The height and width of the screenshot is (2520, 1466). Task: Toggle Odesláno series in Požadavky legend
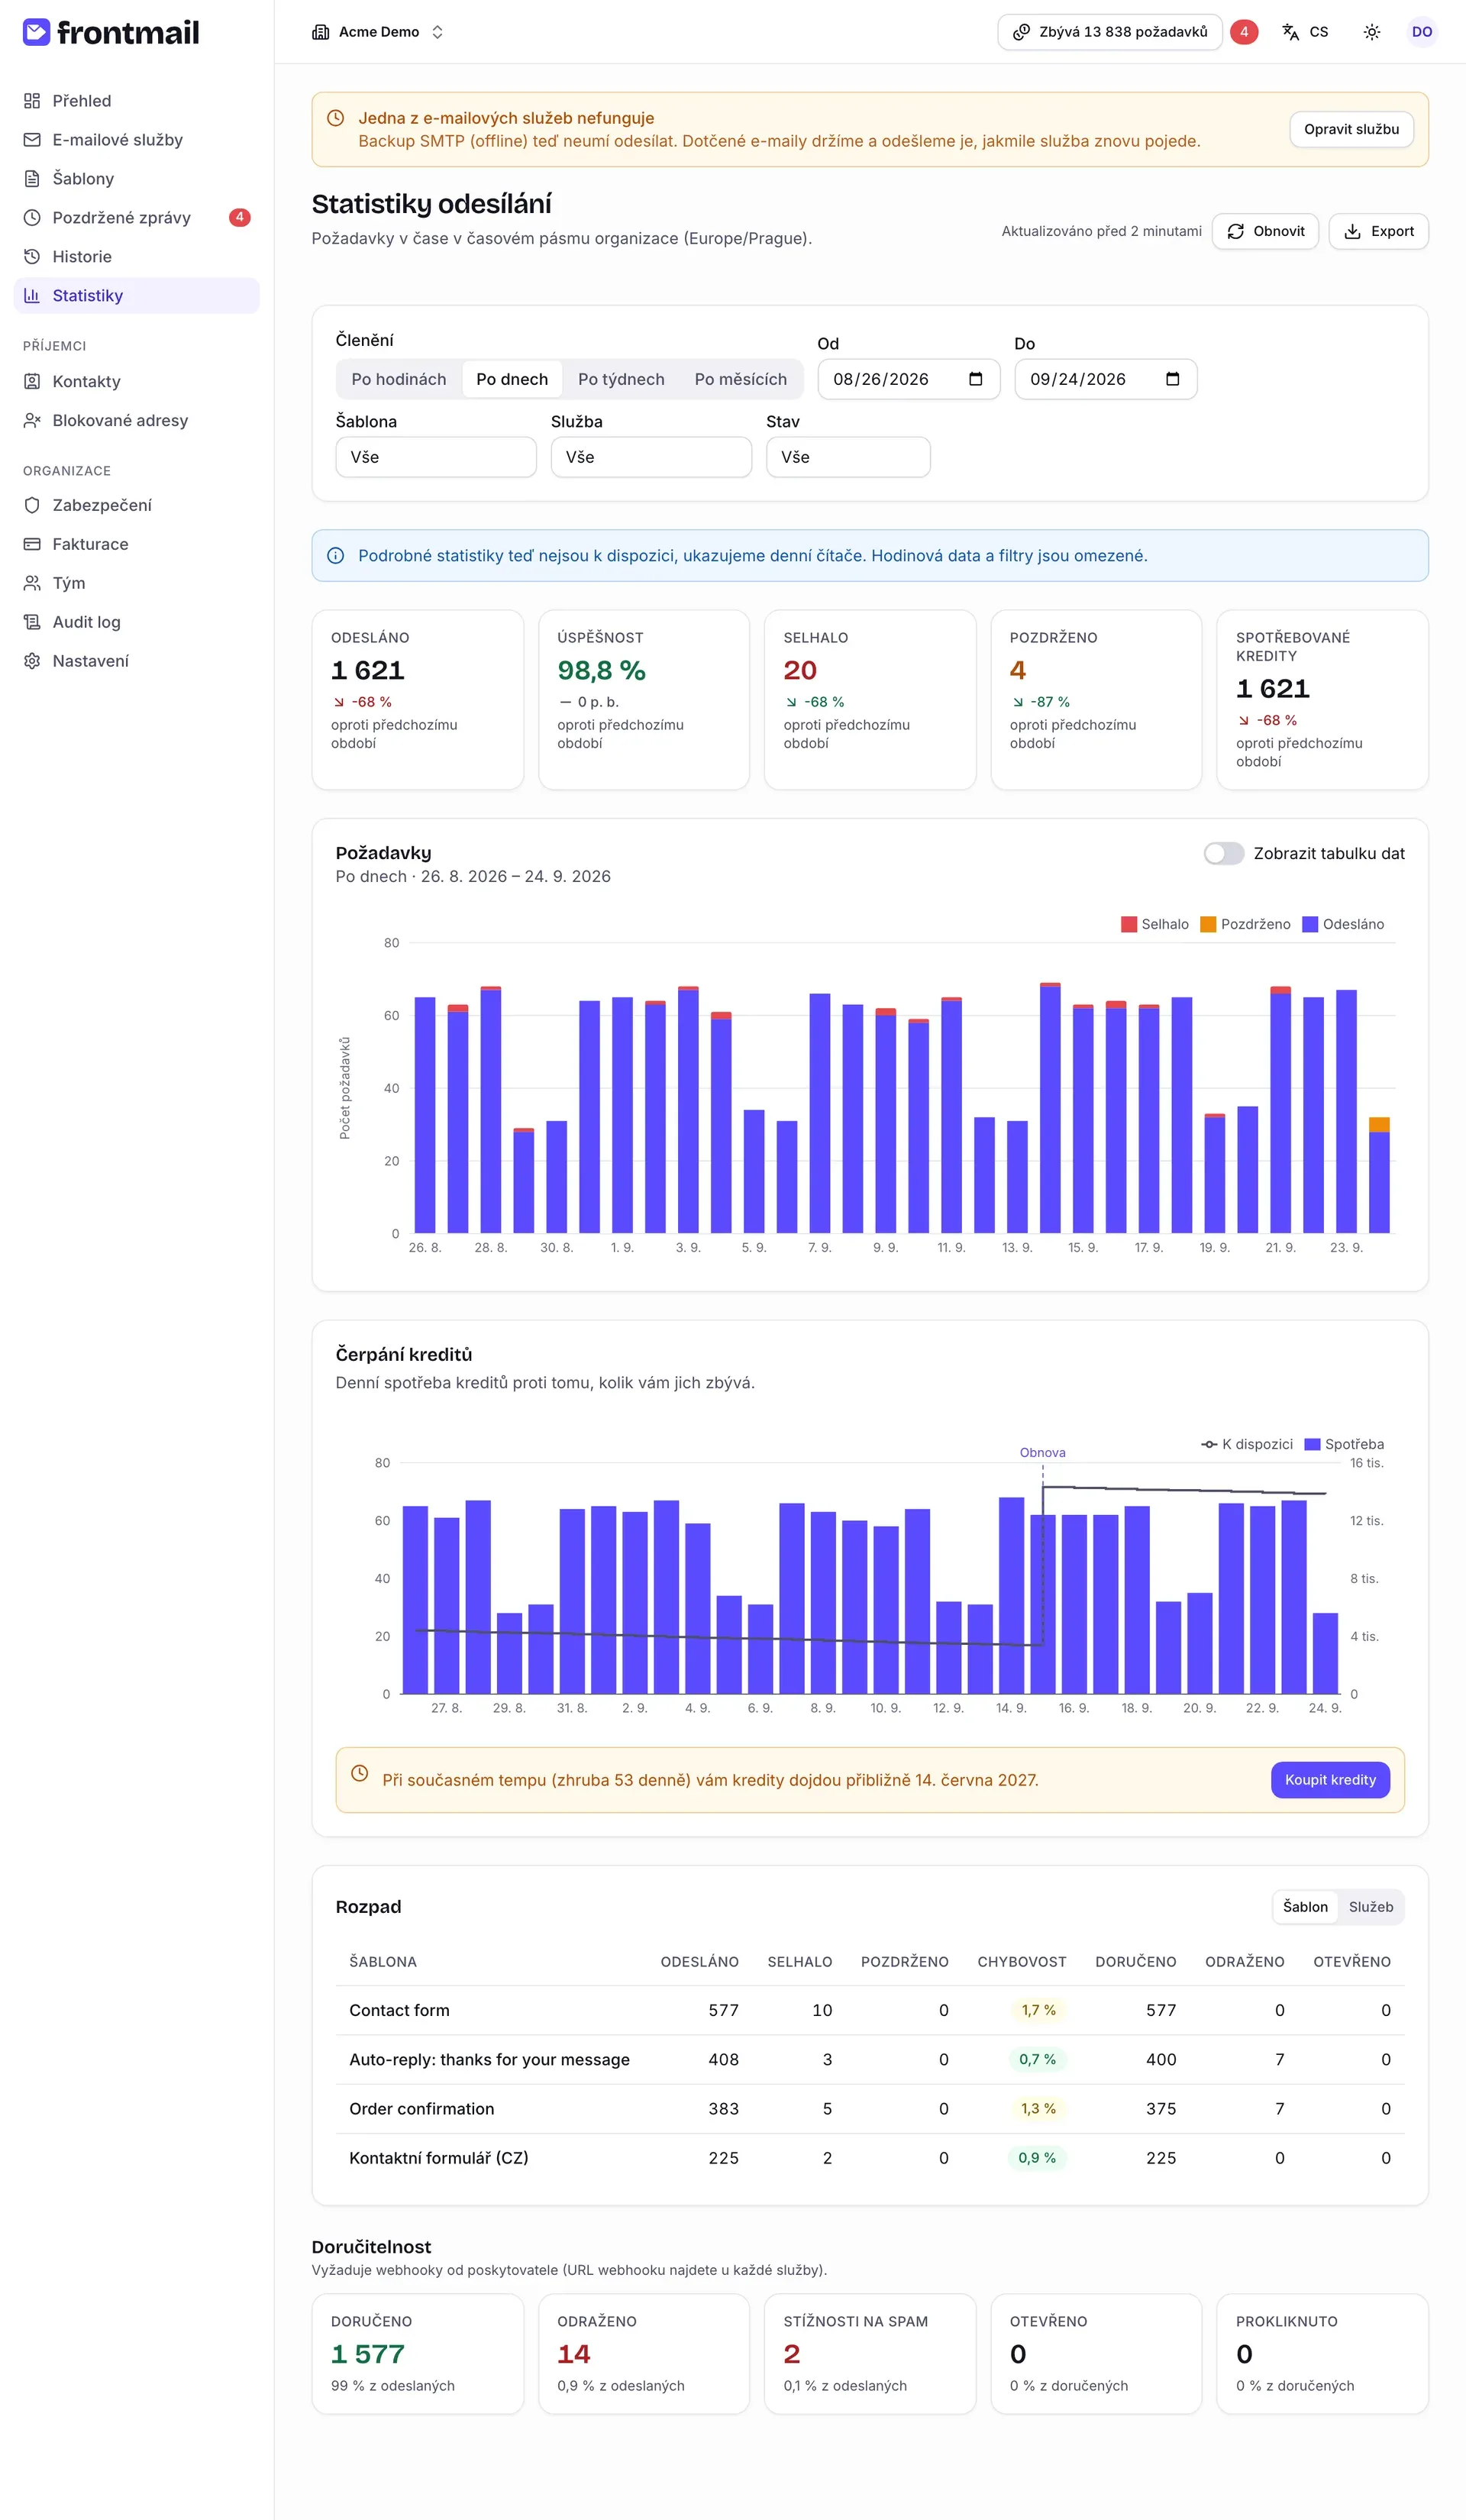point(1343,925)
